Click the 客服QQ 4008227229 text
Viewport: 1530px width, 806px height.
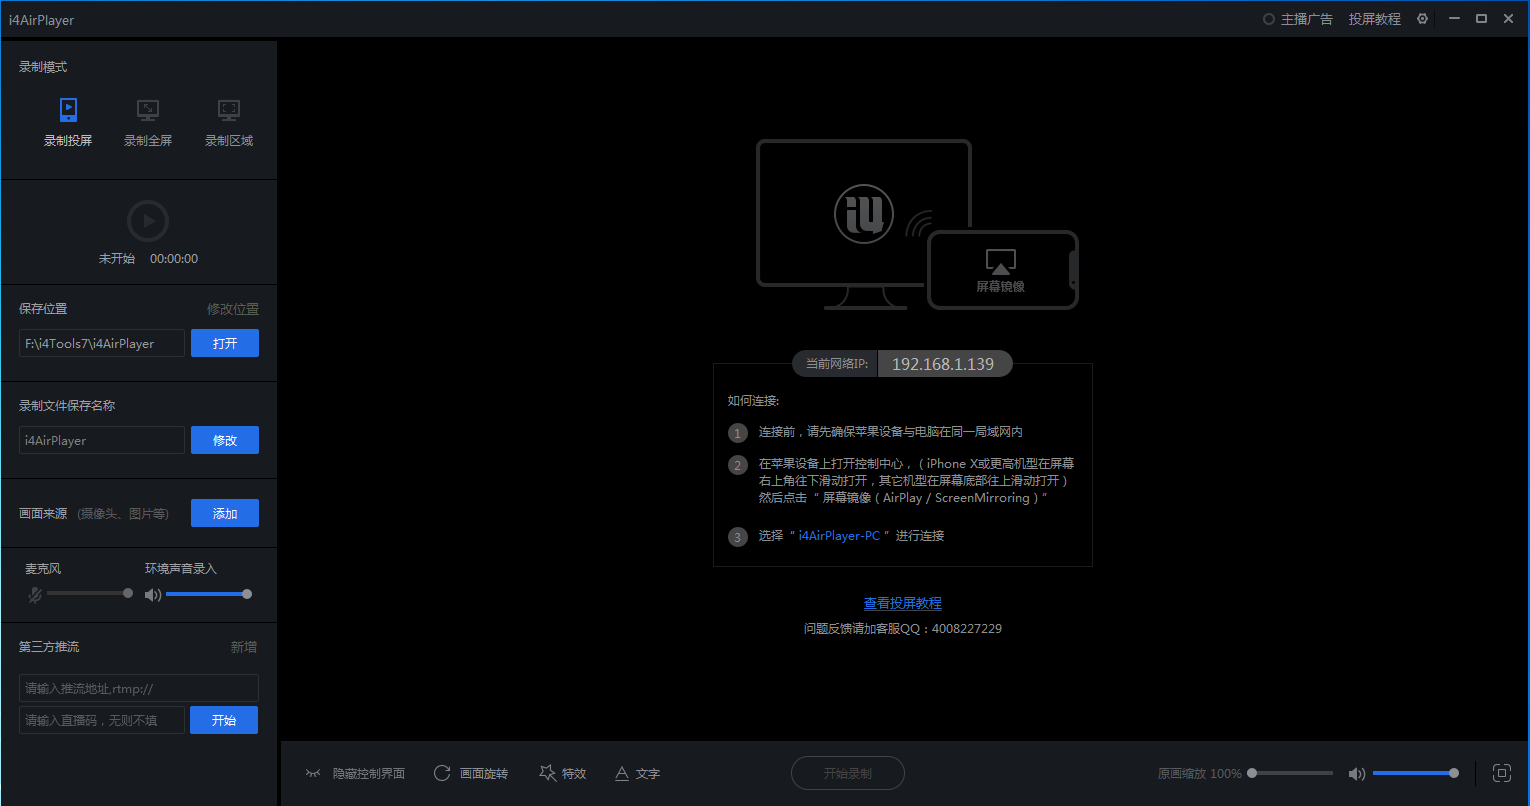[x=903, y=629]
